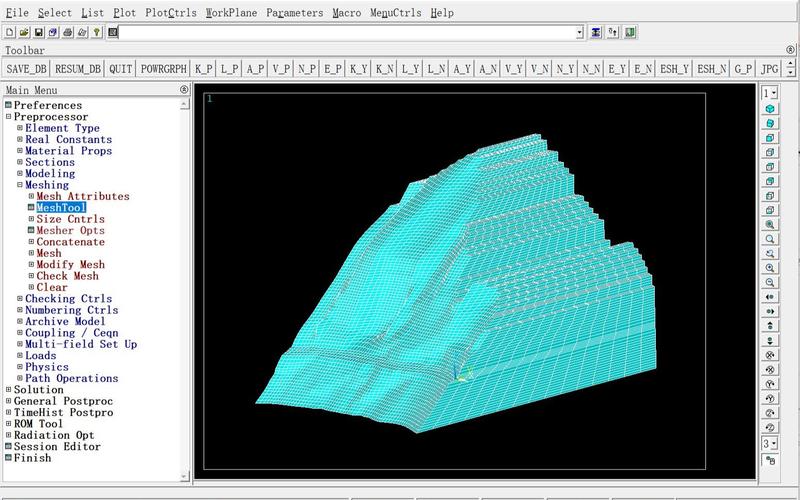Image resolution: width=800 pixels, height=500 pixels.
Task: Click the Print icon in the top toolbar
Action: click(x=67, y=32)
